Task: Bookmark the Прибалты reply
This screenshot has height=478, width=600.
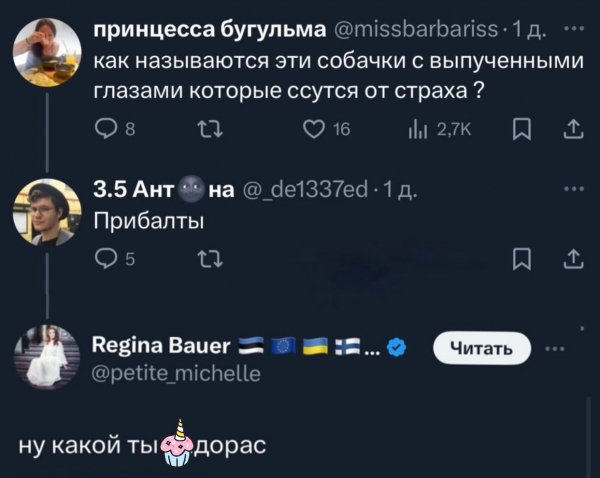Action: click(520, 263)
